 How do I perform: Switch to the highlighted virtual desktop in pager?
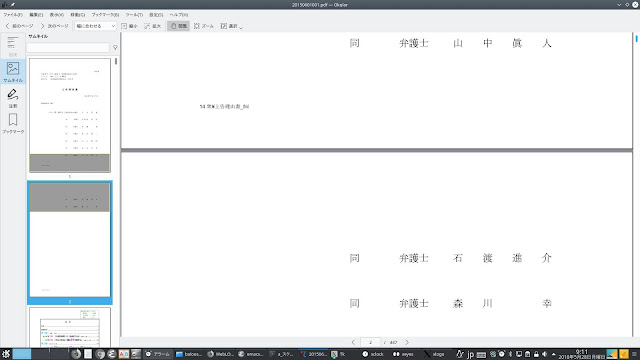[22, 354]
